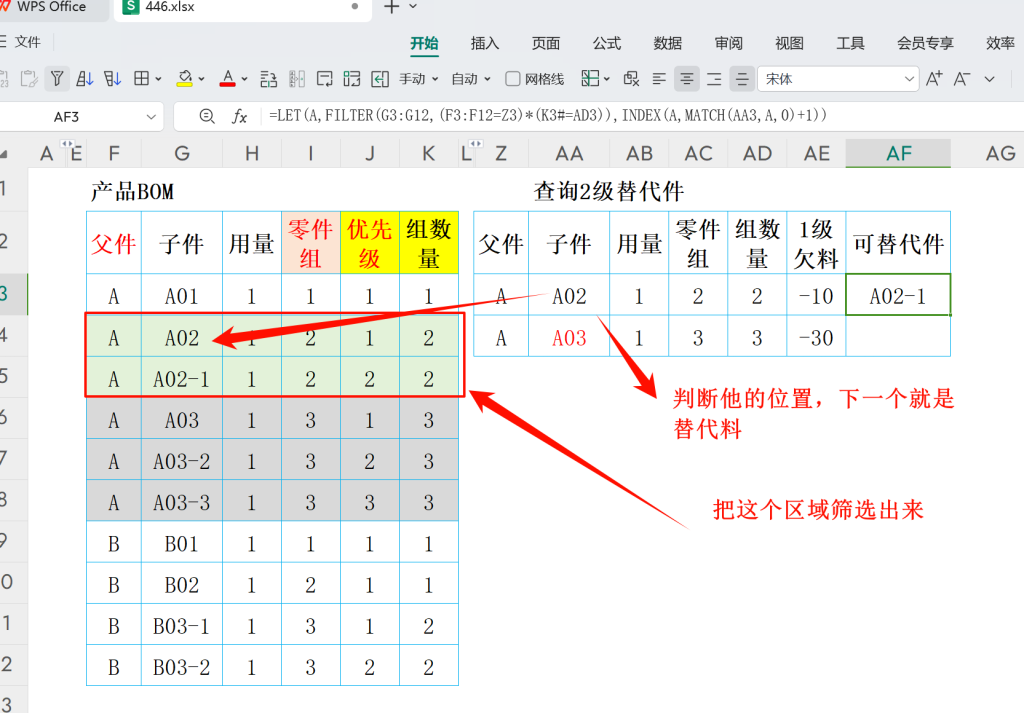Screen dimensions: 1024x713
Task: Open the 会员专享 tab
Action: 925,43
